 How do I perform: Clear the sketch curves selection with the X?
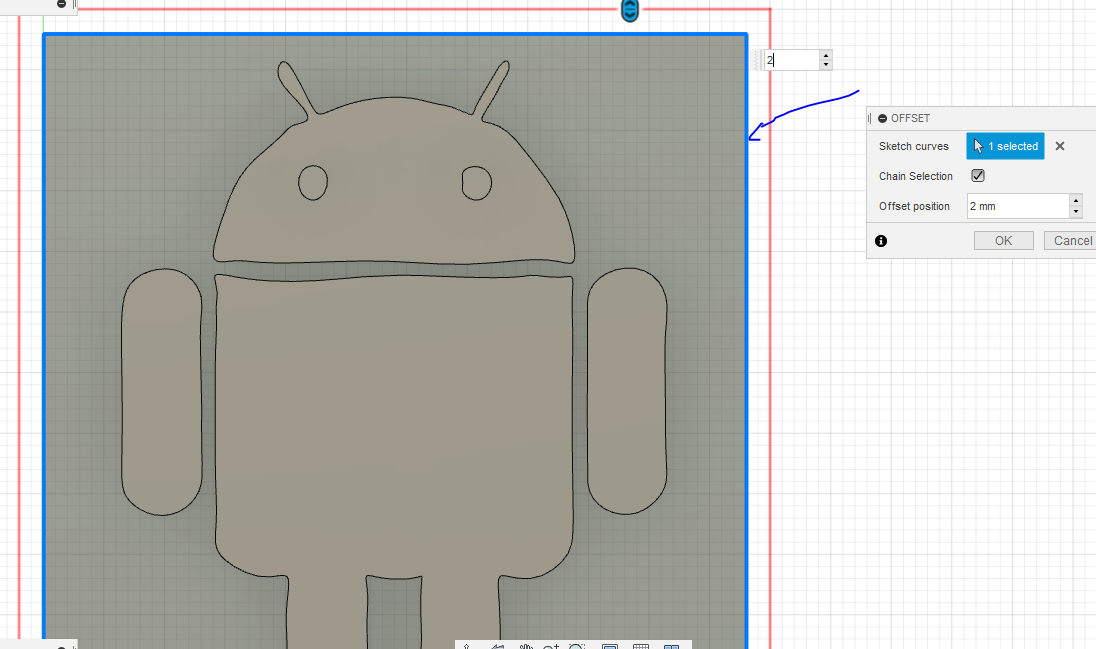coord(1060,146)
